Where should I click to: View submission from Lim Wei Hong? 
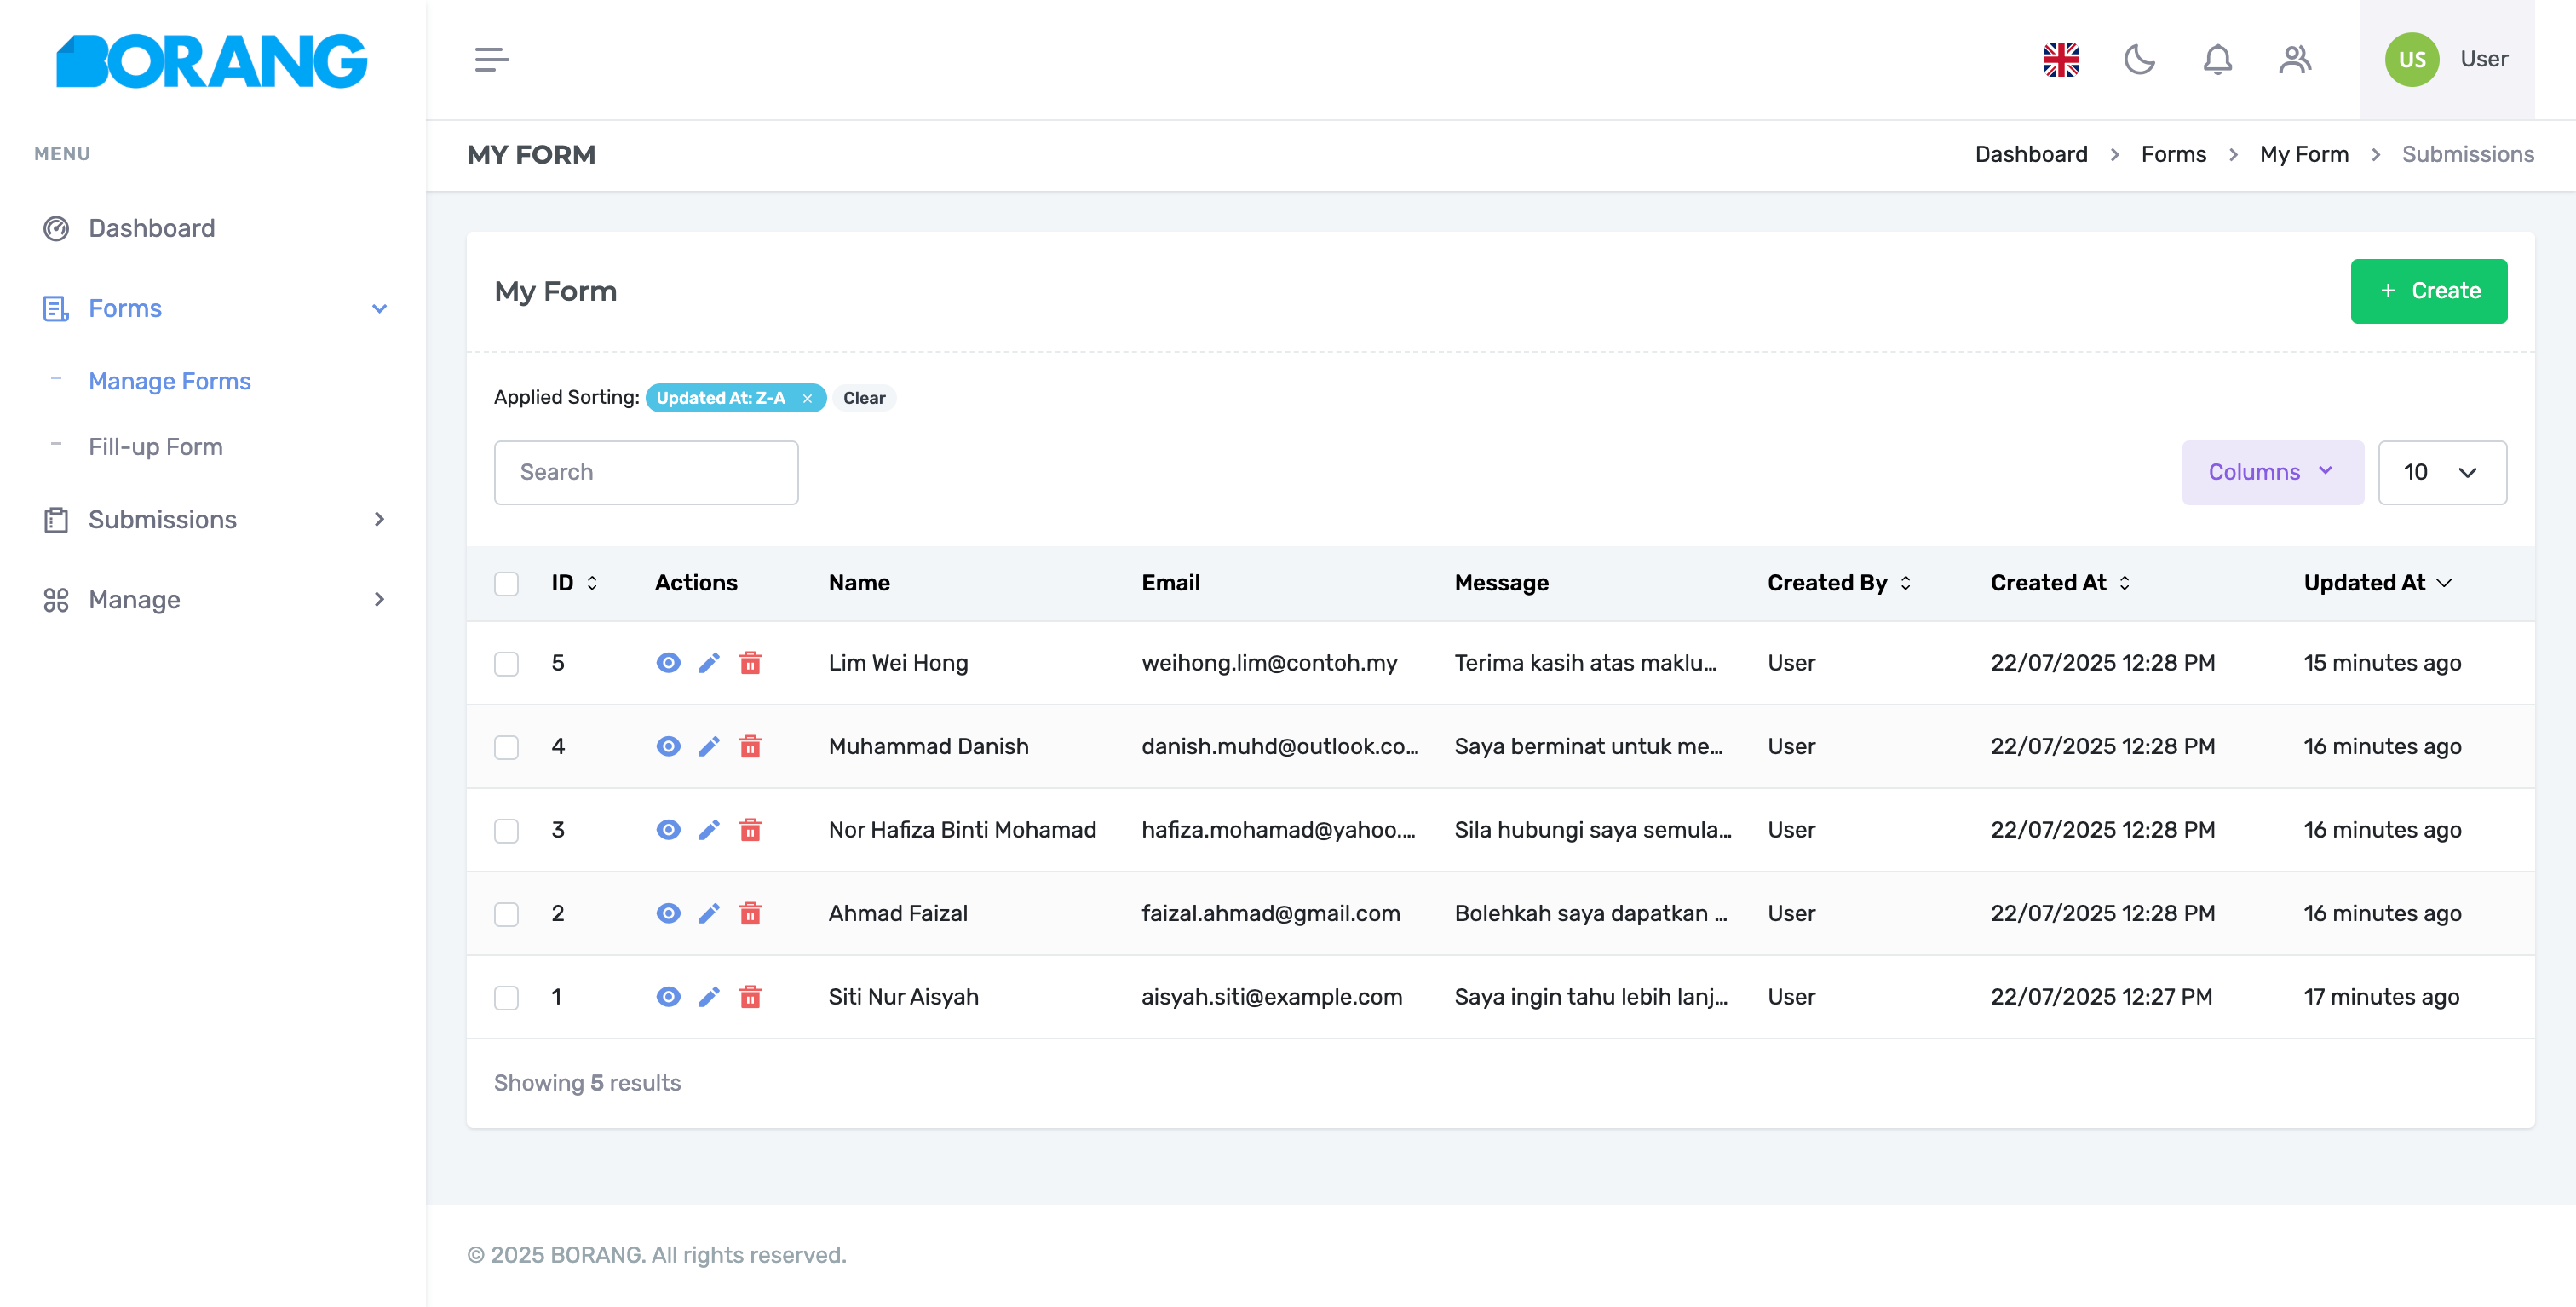668,663
